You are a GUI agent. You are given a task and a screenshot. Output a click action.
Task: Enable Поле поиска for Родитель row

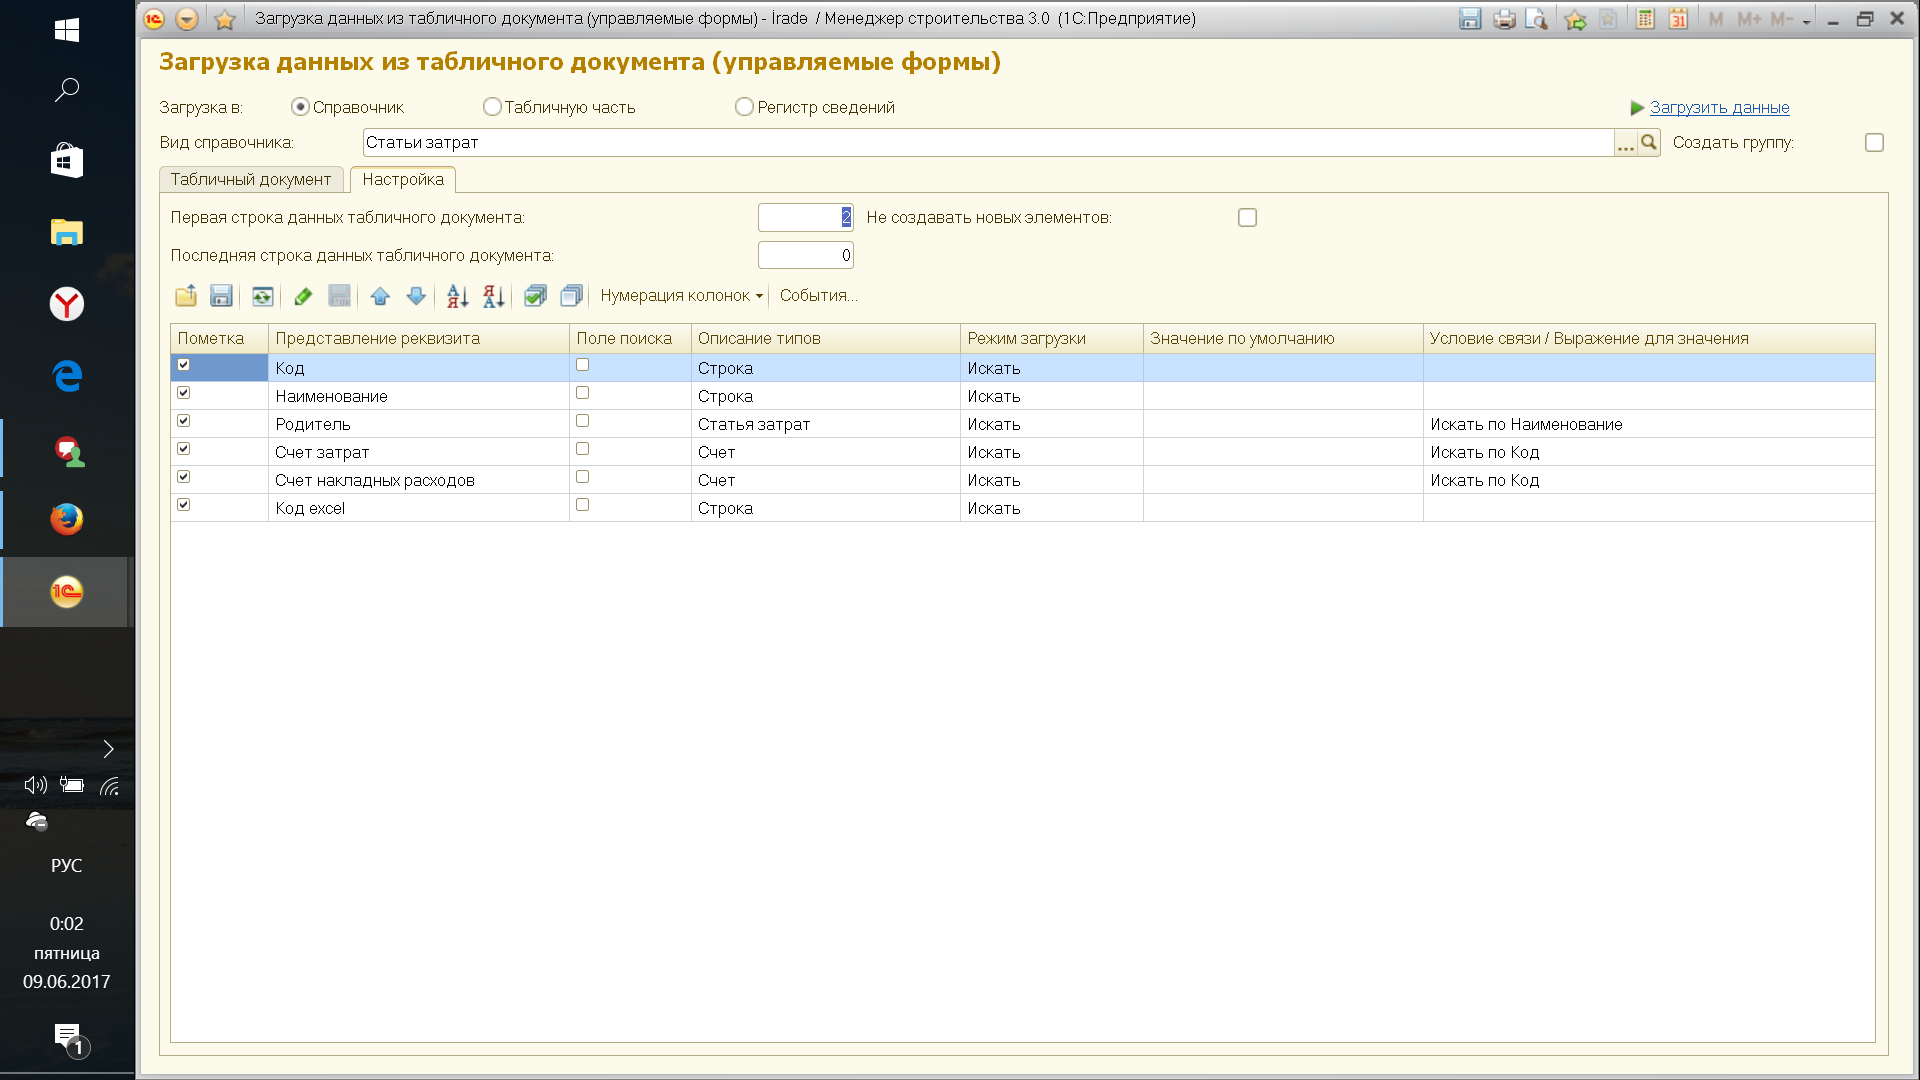[x=583, y=421]
